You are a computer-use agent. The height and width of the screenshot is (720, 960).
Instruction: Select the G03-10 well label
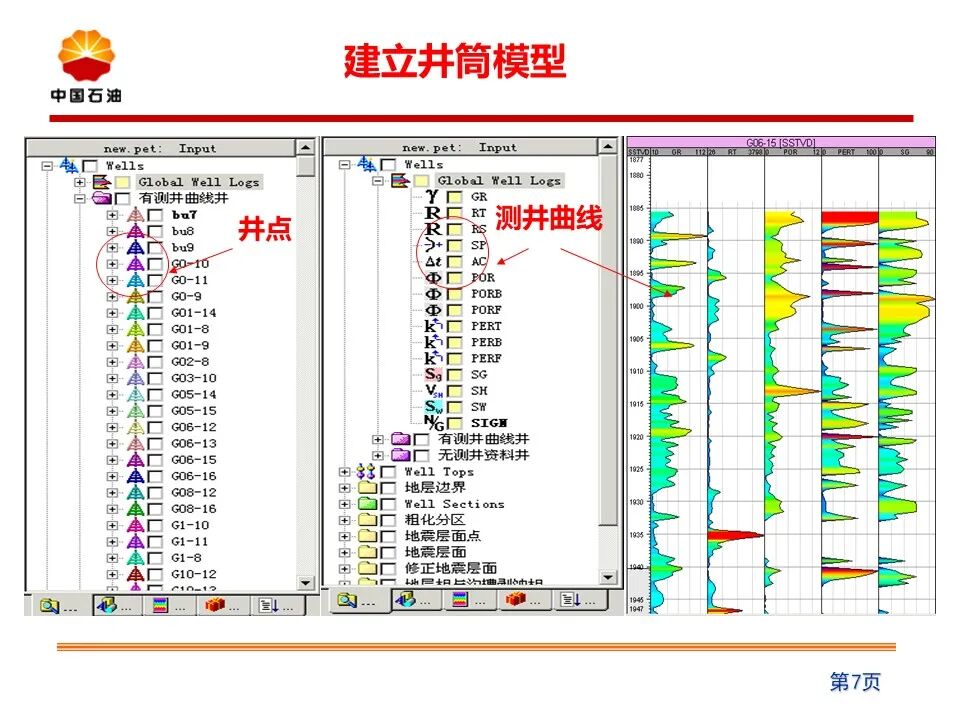pyautogui.click(x=193, y=378)
